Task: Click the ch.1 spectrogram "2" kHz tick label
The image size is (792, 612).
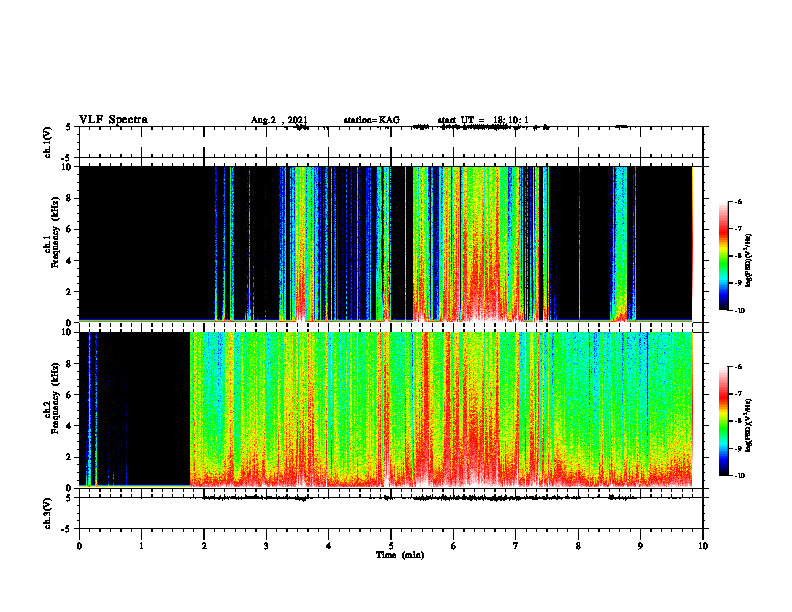Action: pyautogui.click(x=70, y=291)
